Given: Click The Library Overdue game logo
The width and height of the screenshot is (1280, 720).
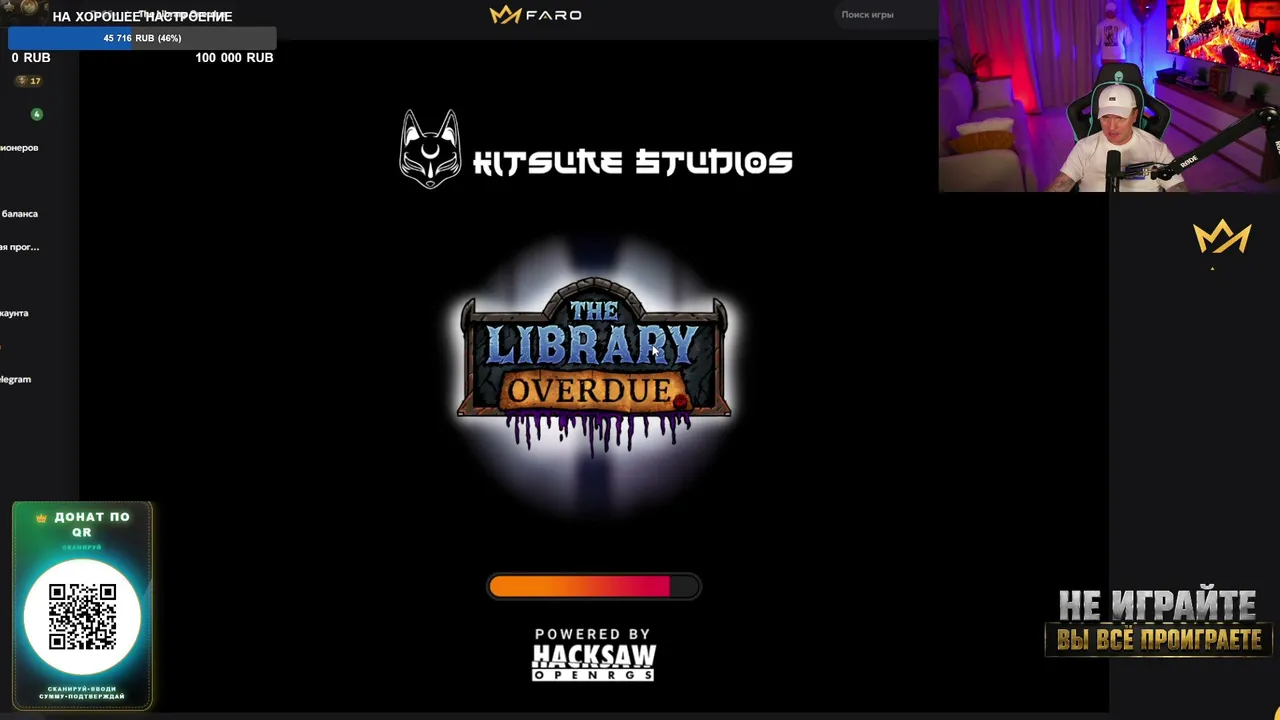Looking at the screenshot, I should click(x=594, y=365).
